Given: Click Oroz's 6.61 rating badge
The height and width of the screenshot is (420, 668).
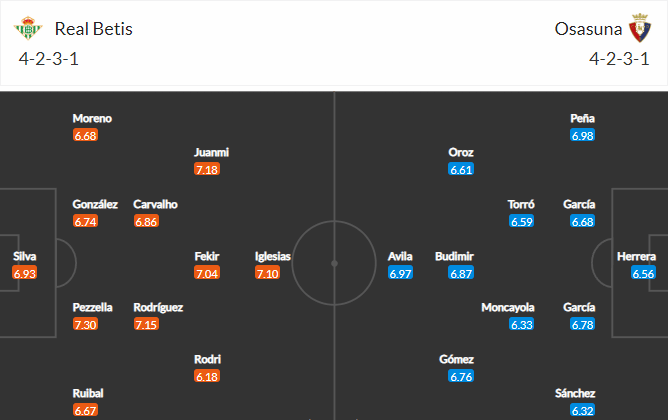Looking at the screenshot, I should tap(461, 170).
